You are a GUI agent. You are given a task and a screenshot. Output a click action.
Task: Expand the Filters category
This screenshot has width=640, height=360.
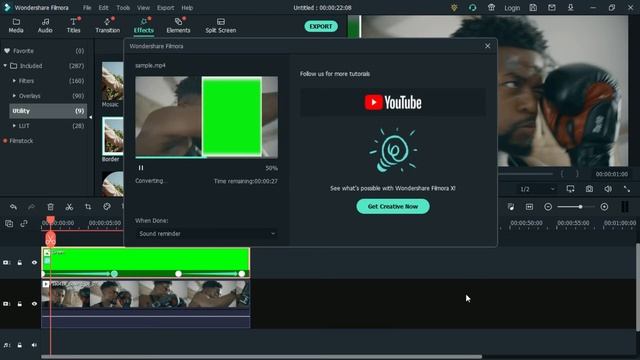(x=14, y=81)
